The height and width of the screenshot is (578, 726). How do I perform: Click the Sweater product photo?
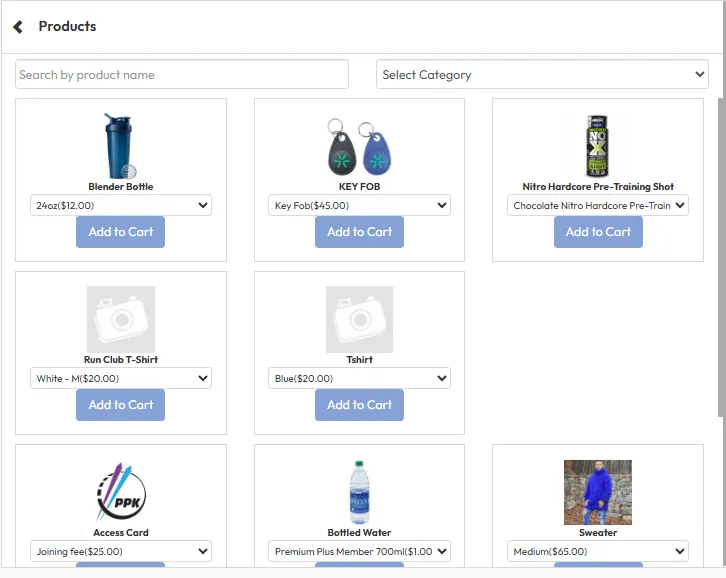tap(598, 492)
